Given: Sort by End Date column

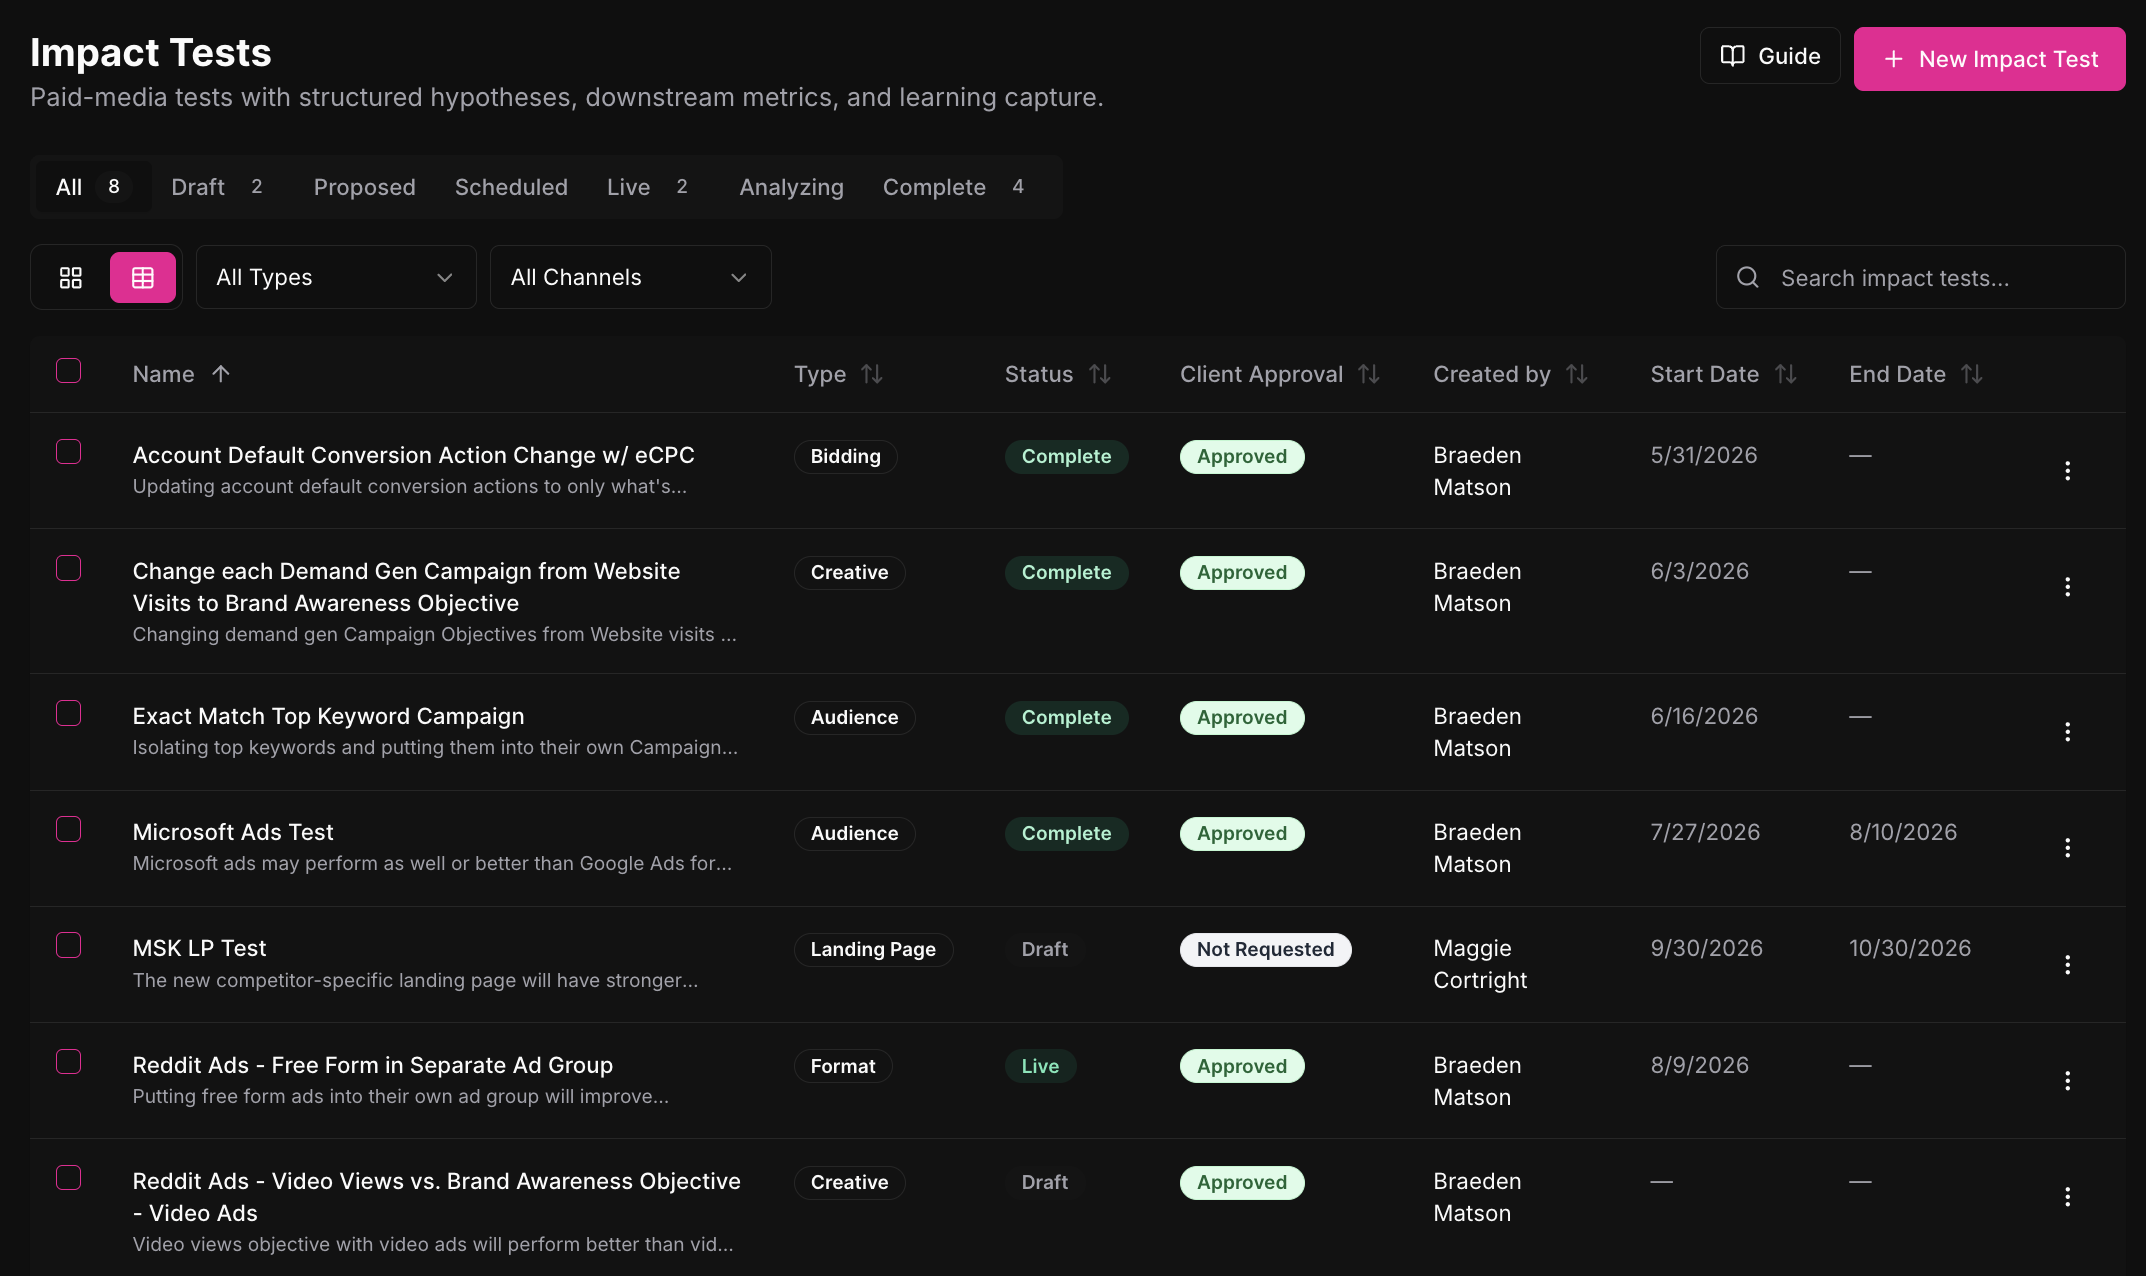Looking at the screenshot, I should (1972, 374).
